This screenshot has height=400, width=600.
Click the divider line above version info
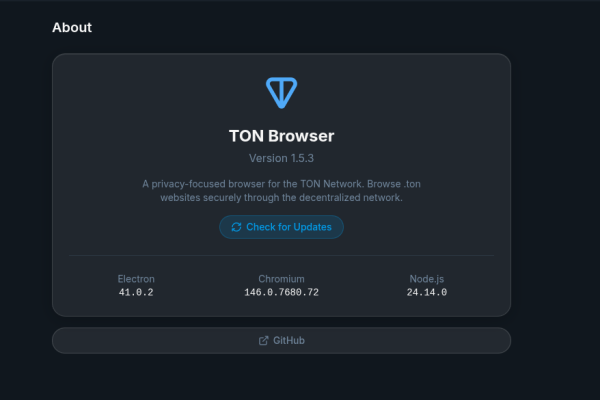tap(281, 255)
